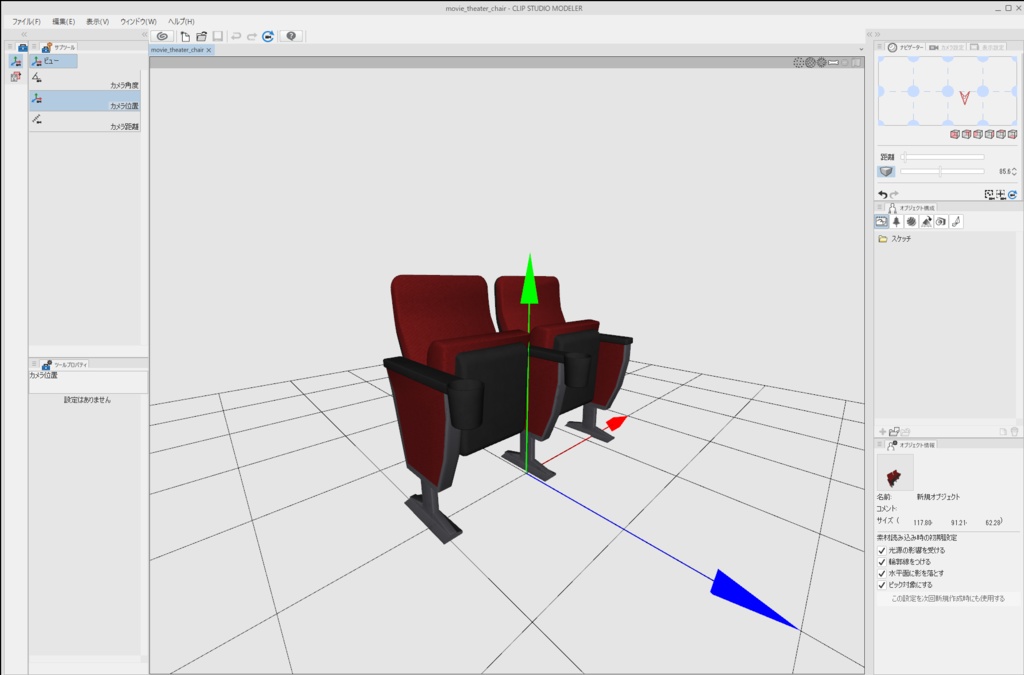Close the movie_theater_chair tab
The image size is (1024, 675).
click(209, 50)
